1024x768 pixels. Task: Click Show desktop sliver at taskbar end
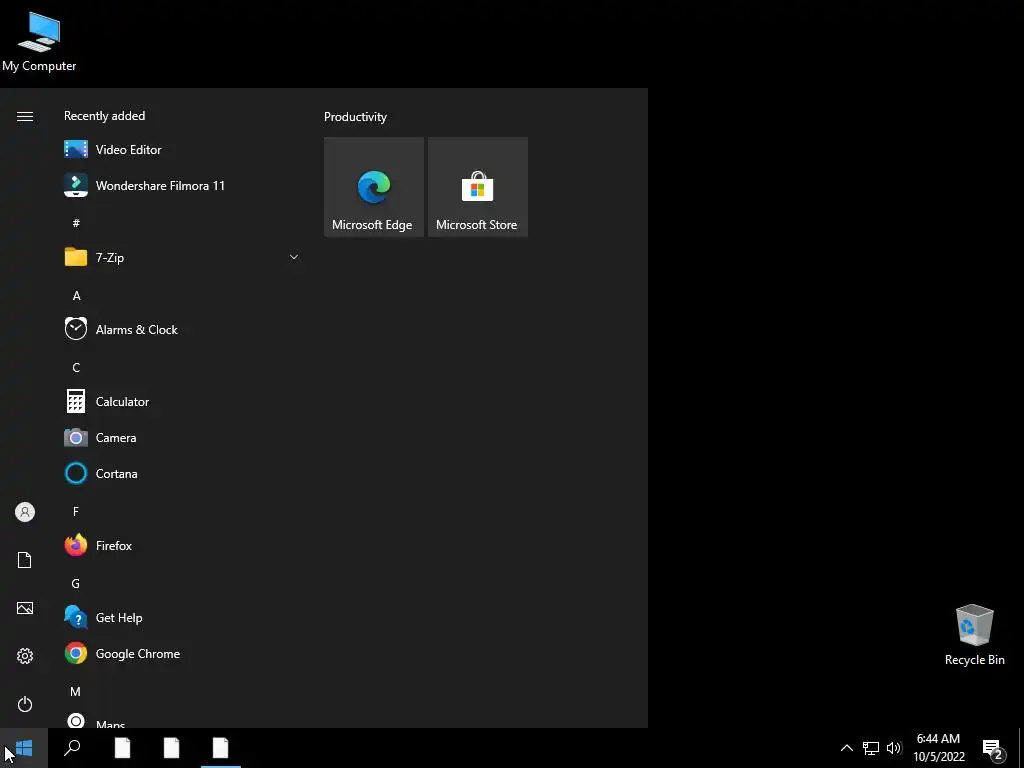pos(1021,748)
